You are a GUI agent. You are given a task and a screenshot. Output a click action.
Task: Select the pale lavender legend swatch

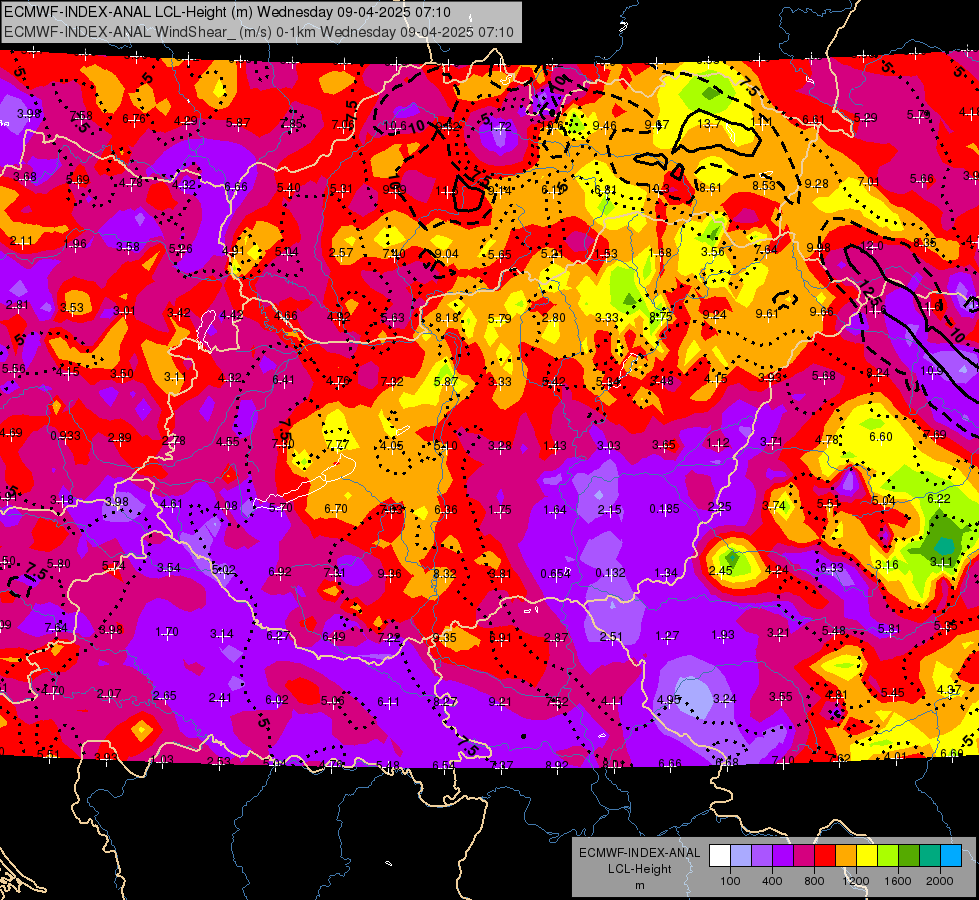tap(740, 856)
